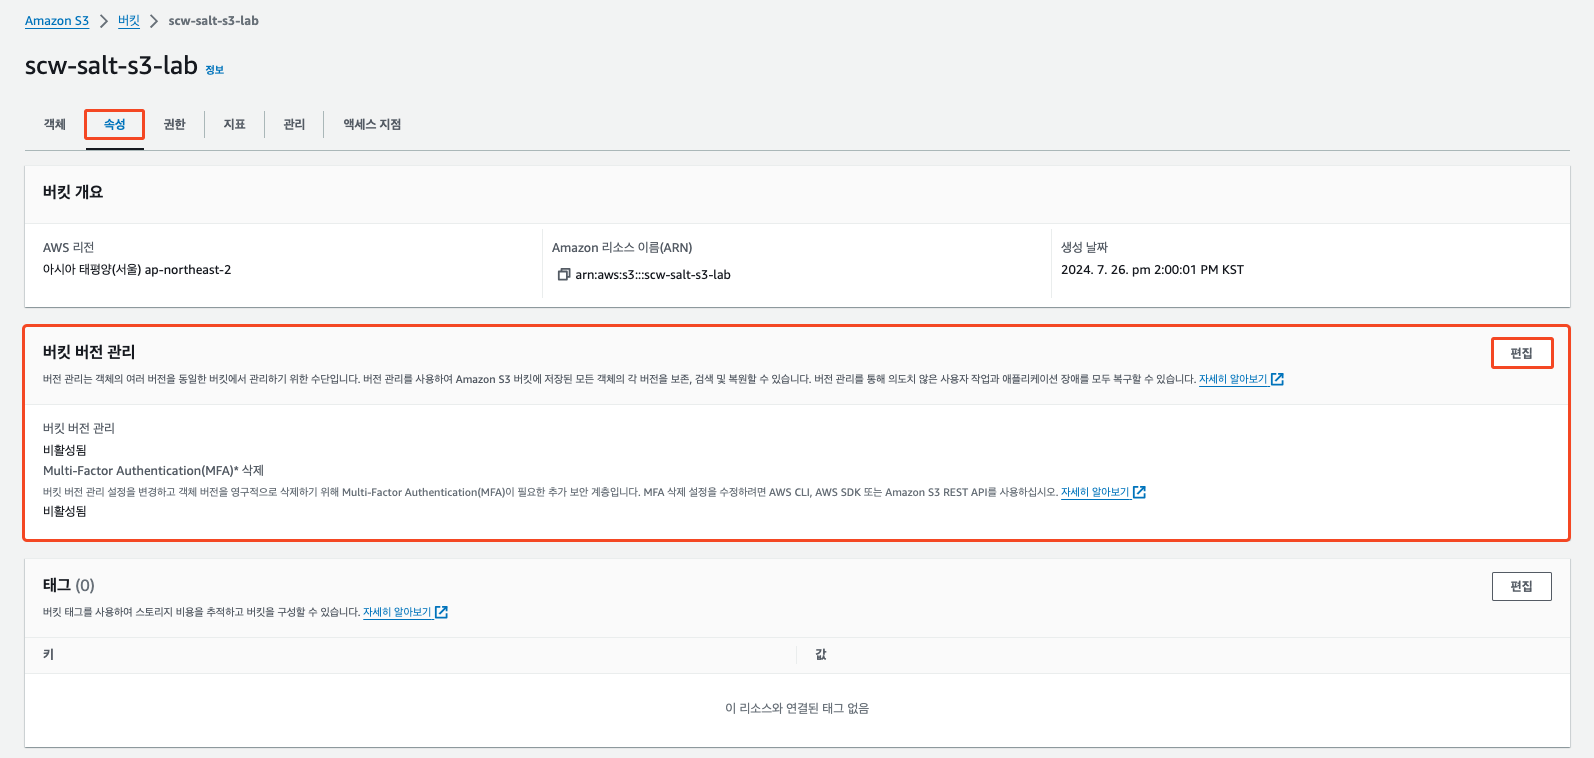Open 자세히 알아보기 link about bucket versioning
Image resolution: width=1594 pixels, height=758 pixels.
[x=1232, y=380]
